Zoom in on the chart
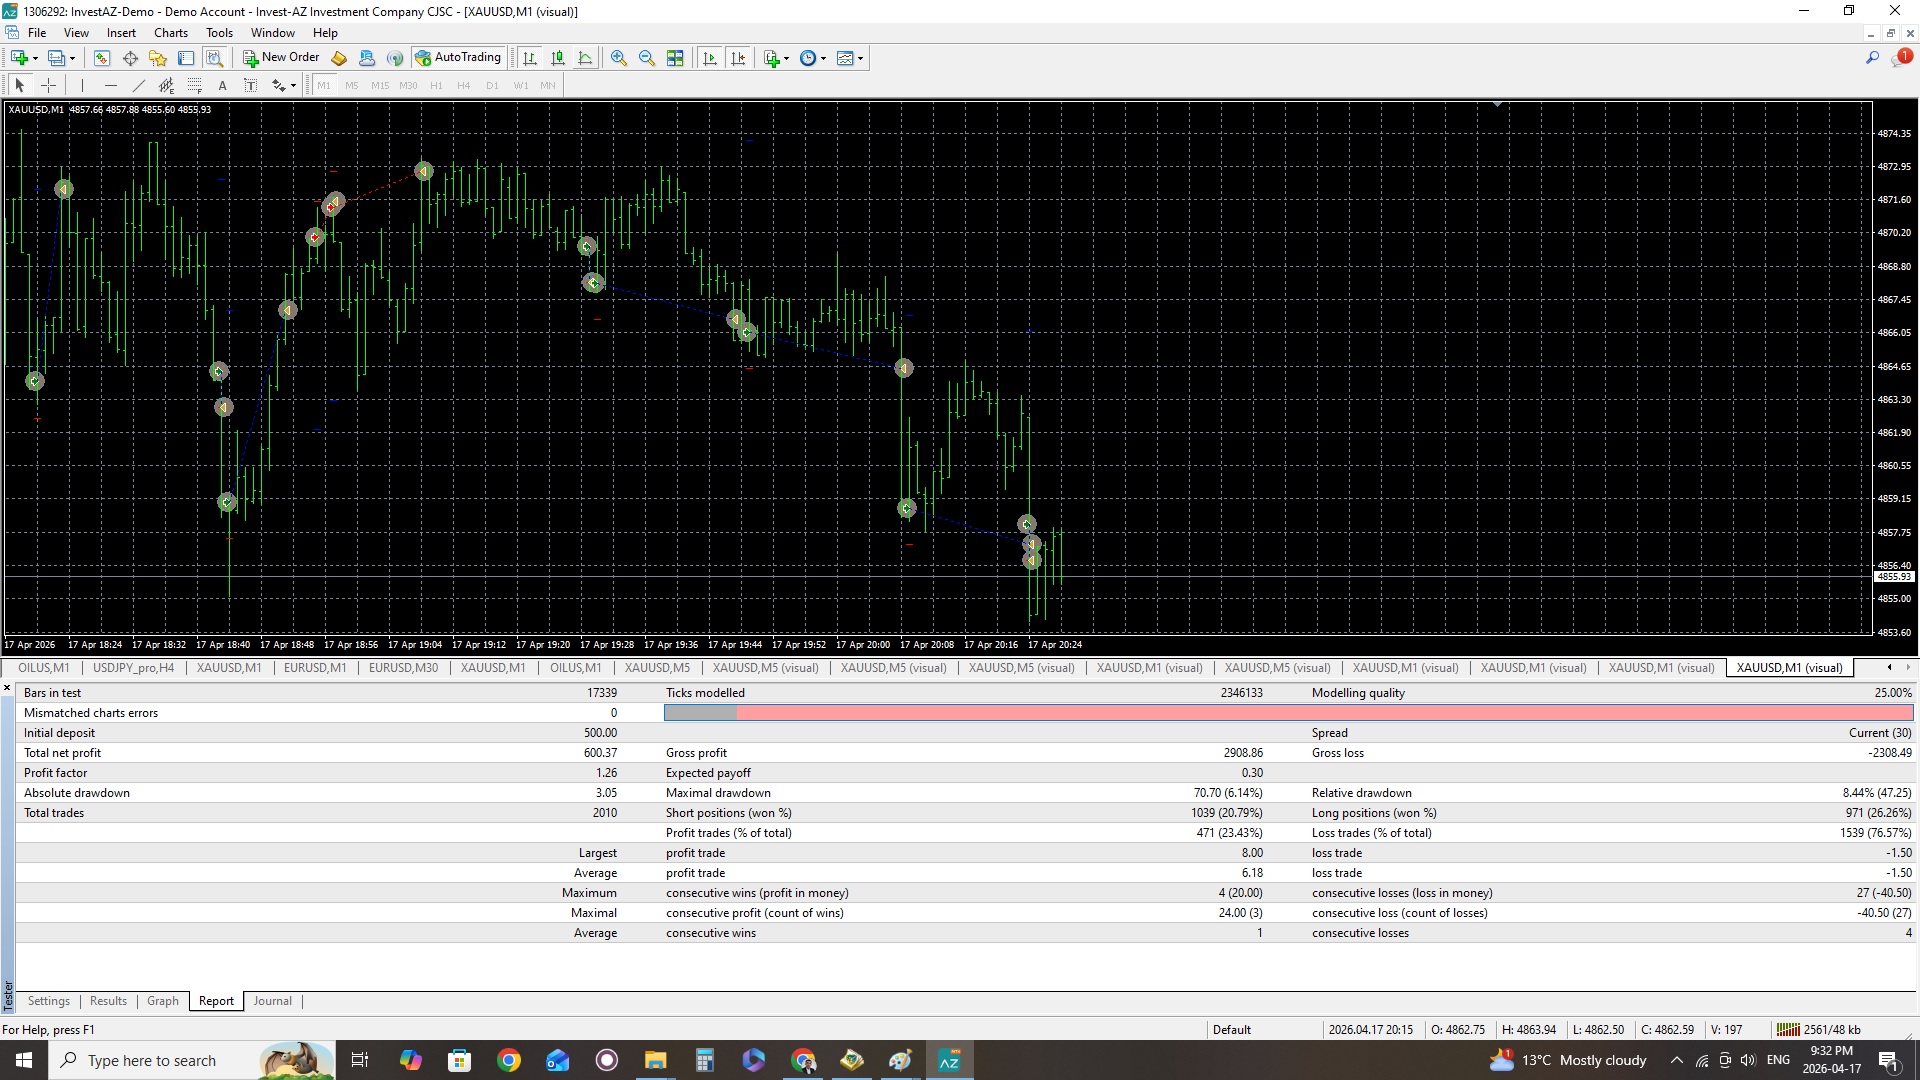This screenshot has width=1920, height=1080. coord(619,58)
